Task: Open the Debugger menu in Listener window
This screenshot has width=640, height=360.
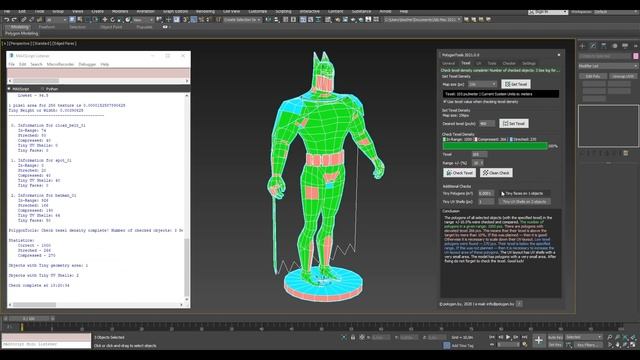Action: tap(87, 64)
